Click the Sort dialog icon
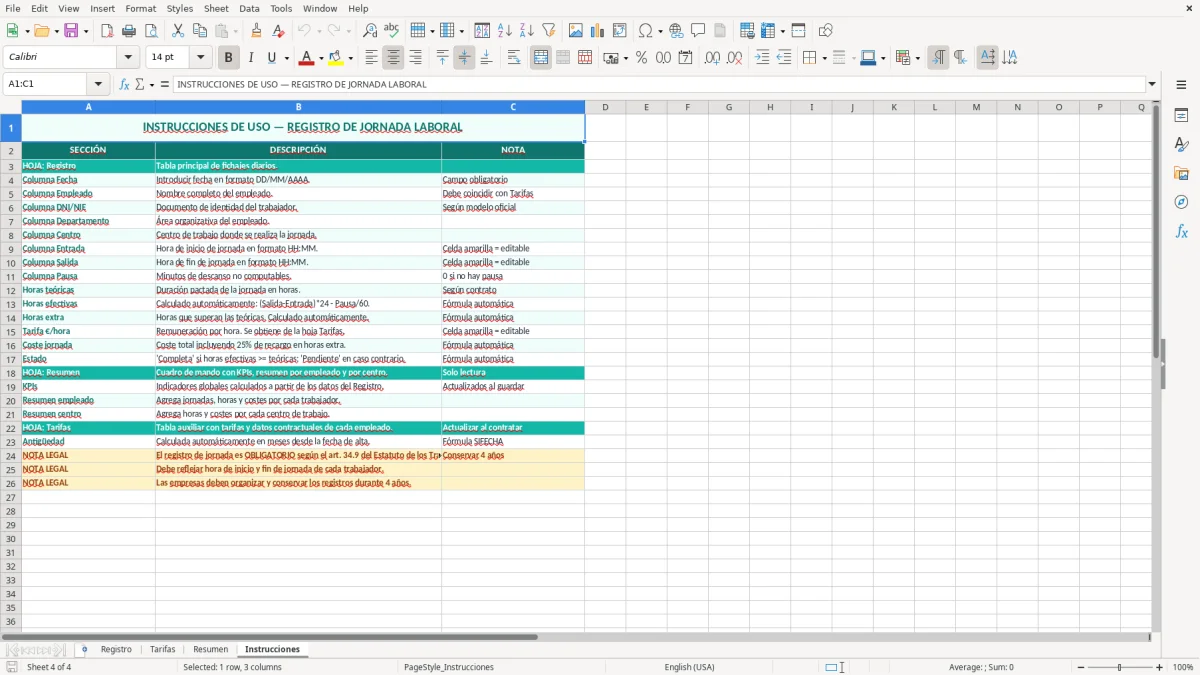 (482, 31)
